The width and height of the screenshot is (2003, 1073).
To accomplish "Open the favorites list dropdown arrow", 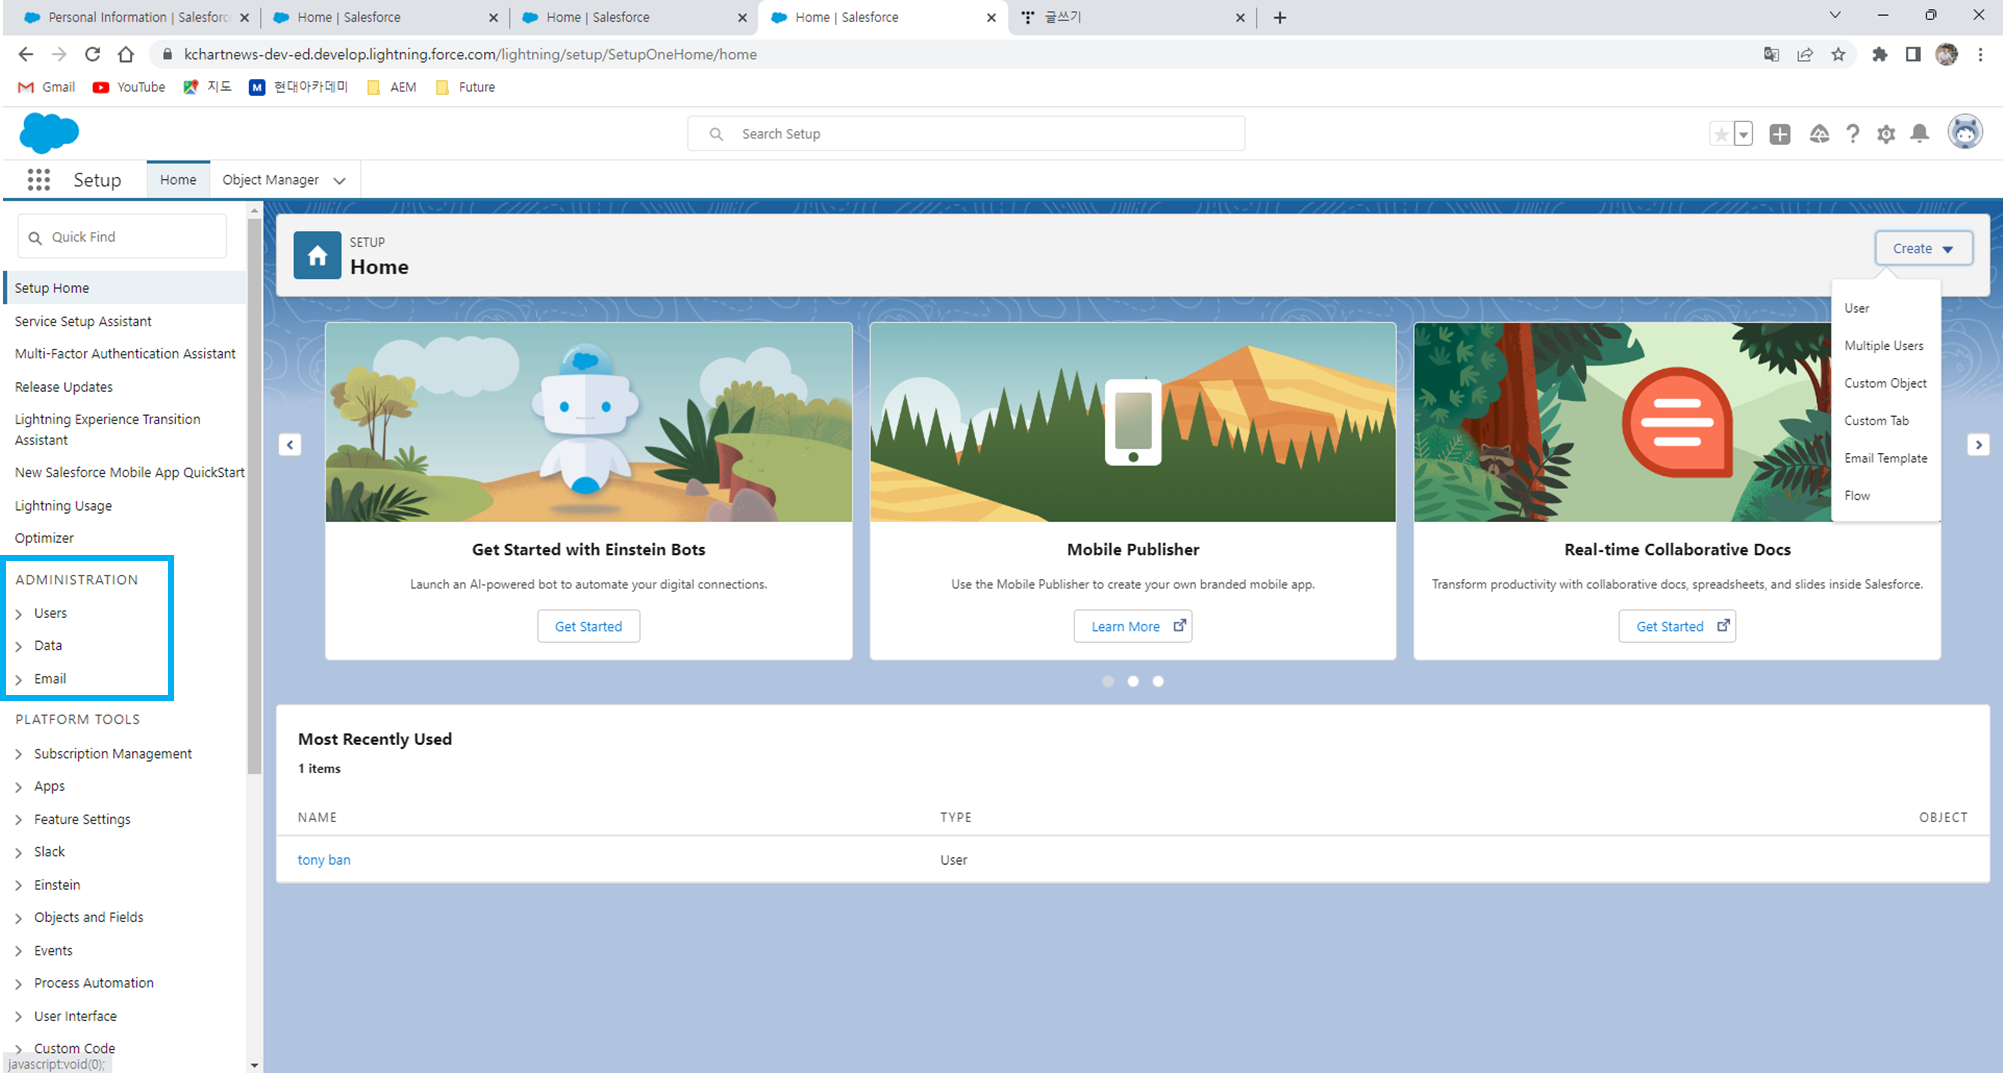I will pos(1743,134).
